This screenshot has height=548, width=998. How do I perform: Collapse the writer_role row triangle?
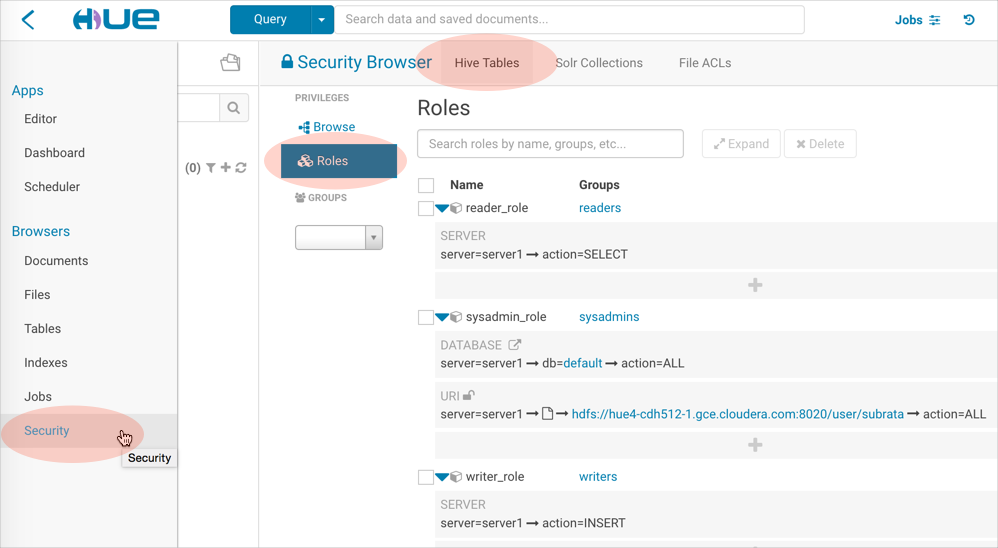pyautogui.click(x=442, y=477)
